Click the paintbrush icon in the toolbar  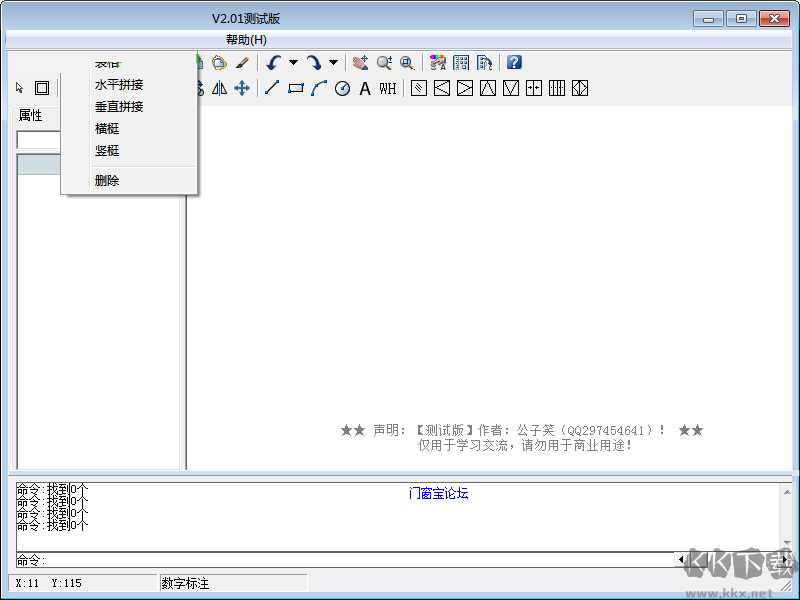[242, 63]
